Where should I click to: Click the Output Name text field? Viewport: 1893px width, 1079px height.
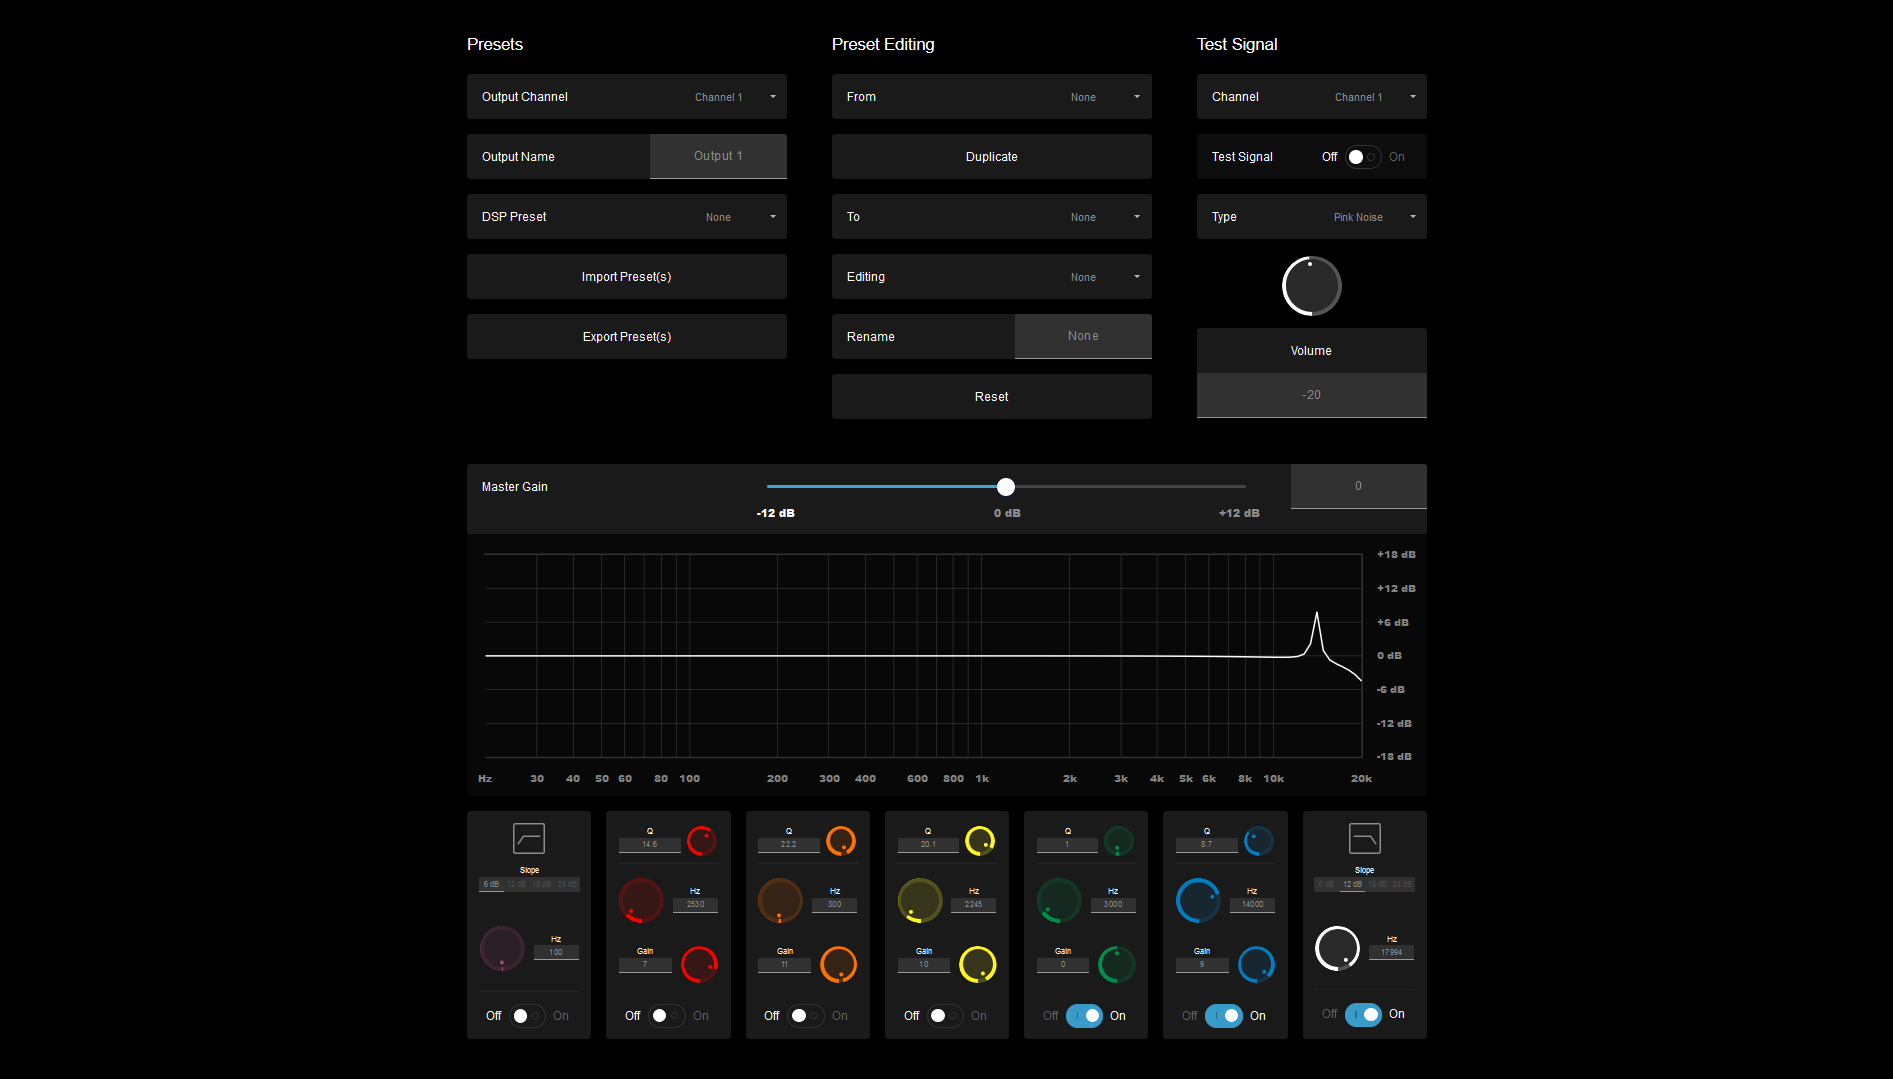pos(718,157)
